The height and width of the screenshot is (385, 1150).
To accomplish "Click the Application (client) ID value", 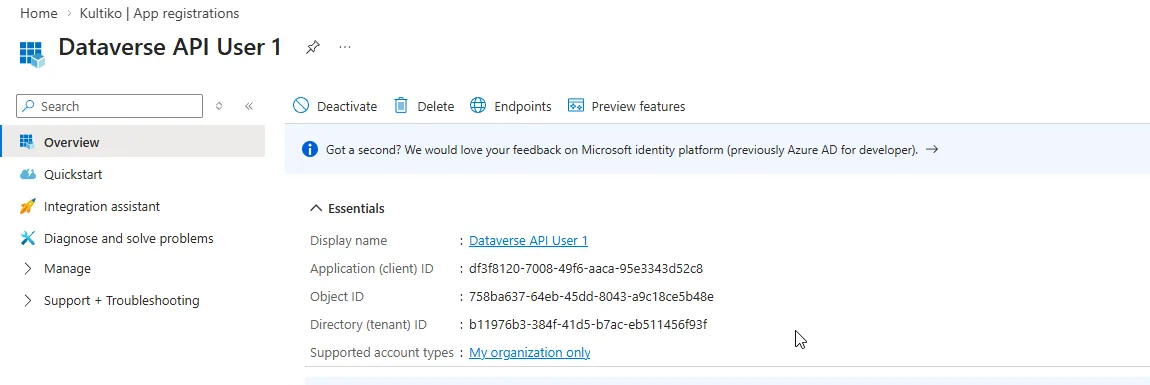I will [586, 268].
